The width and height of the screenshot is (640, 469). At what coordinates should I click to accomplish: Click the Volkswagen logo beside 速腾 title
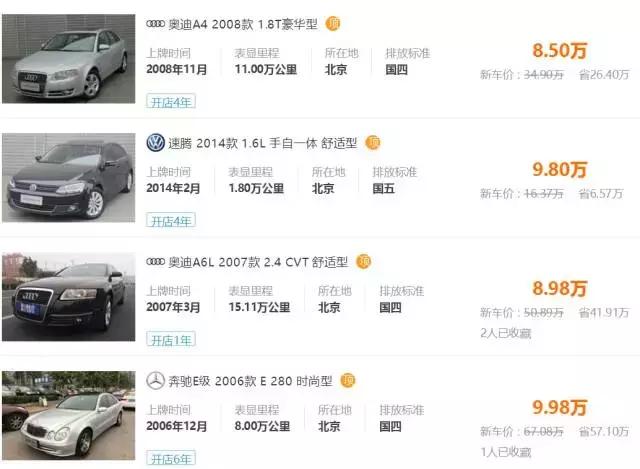point(155,143)
